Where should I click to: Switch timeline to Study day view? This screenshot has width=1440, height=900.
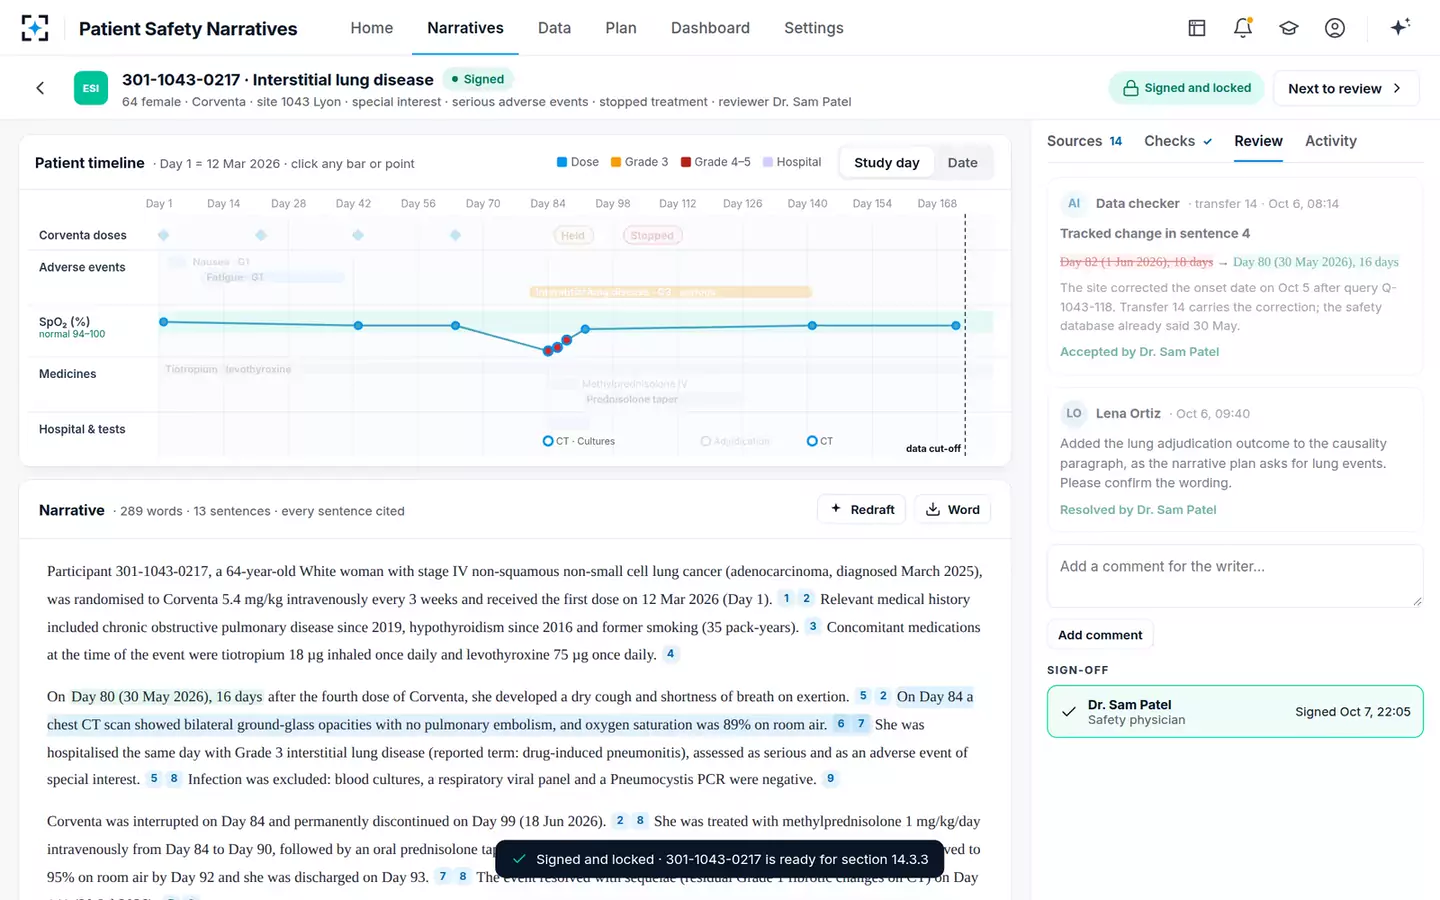pyautogui.click(x=886, y=162)
